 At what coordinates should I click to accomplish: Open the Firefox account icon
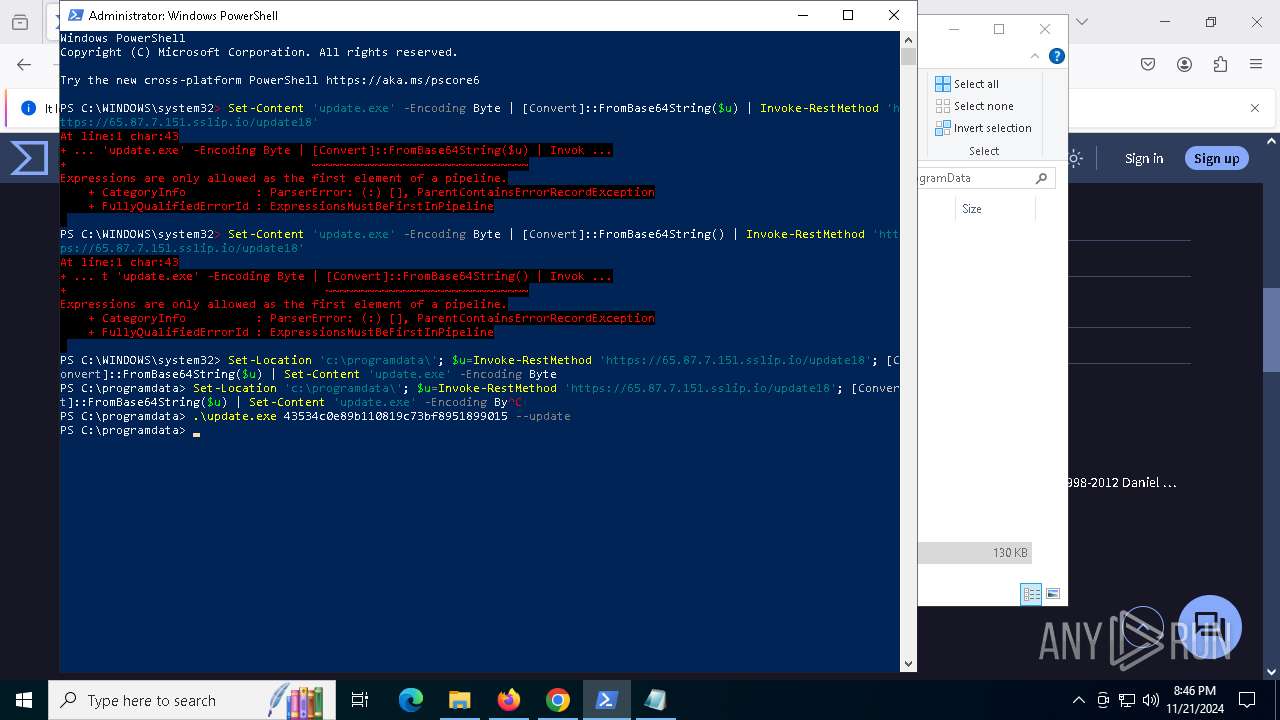1184,64
